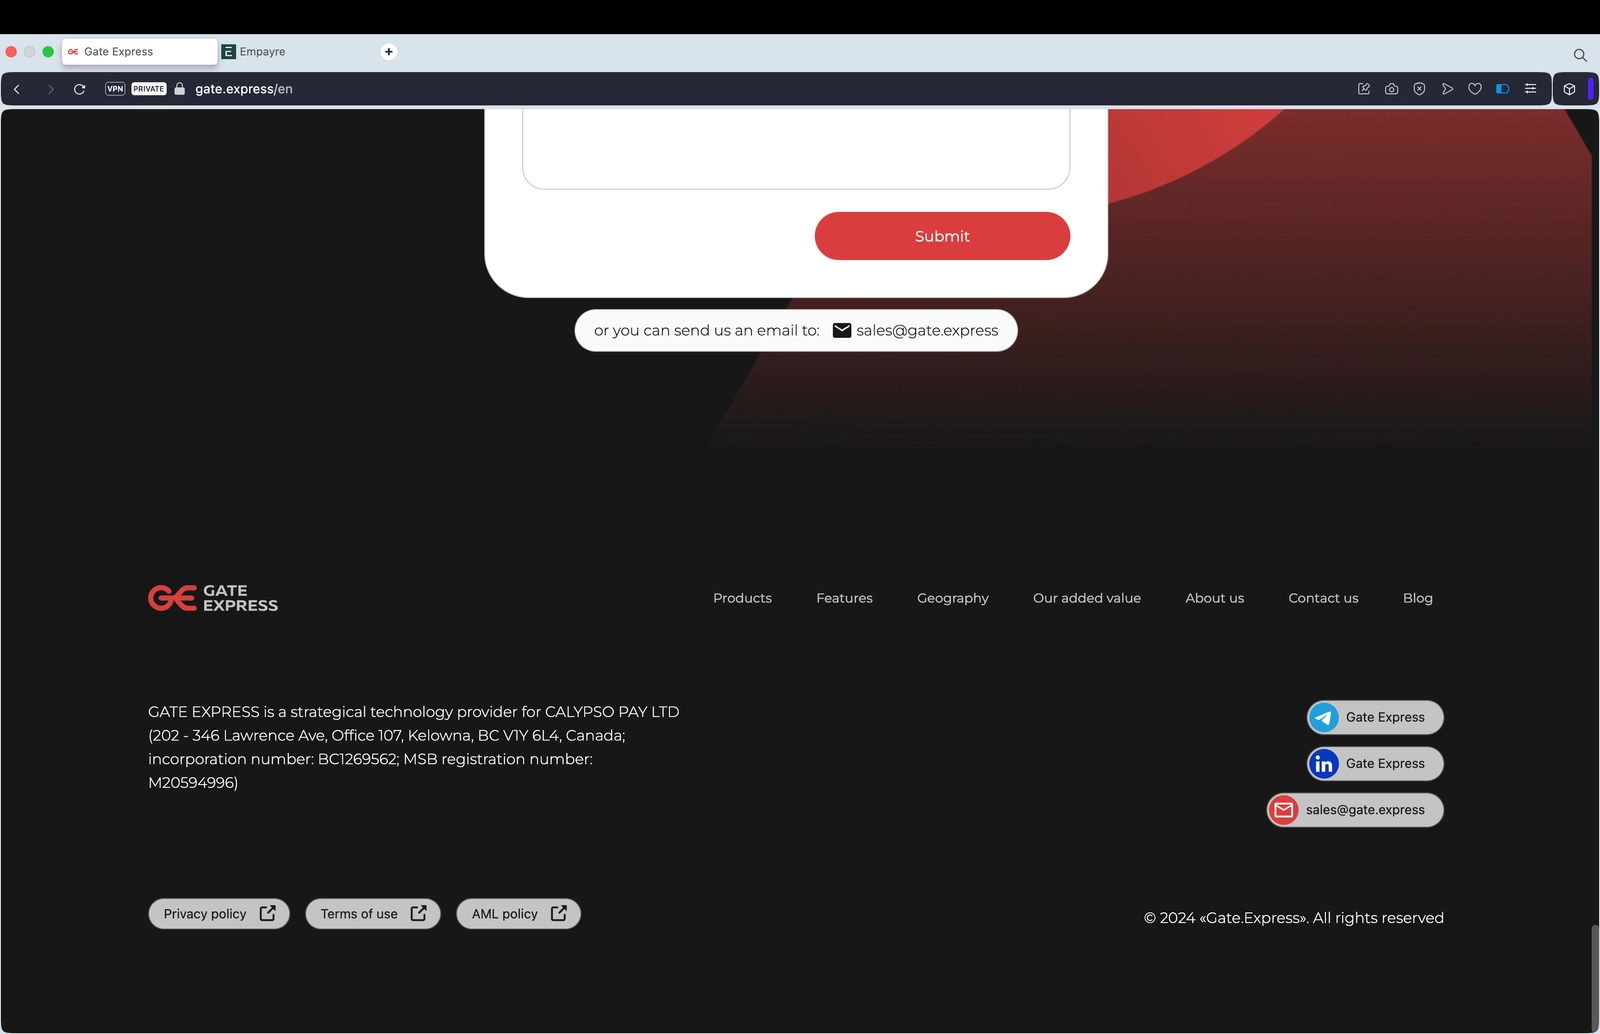
Task: Open the note-editing icon in the toolbar
Action: [x=1363, y=88]
